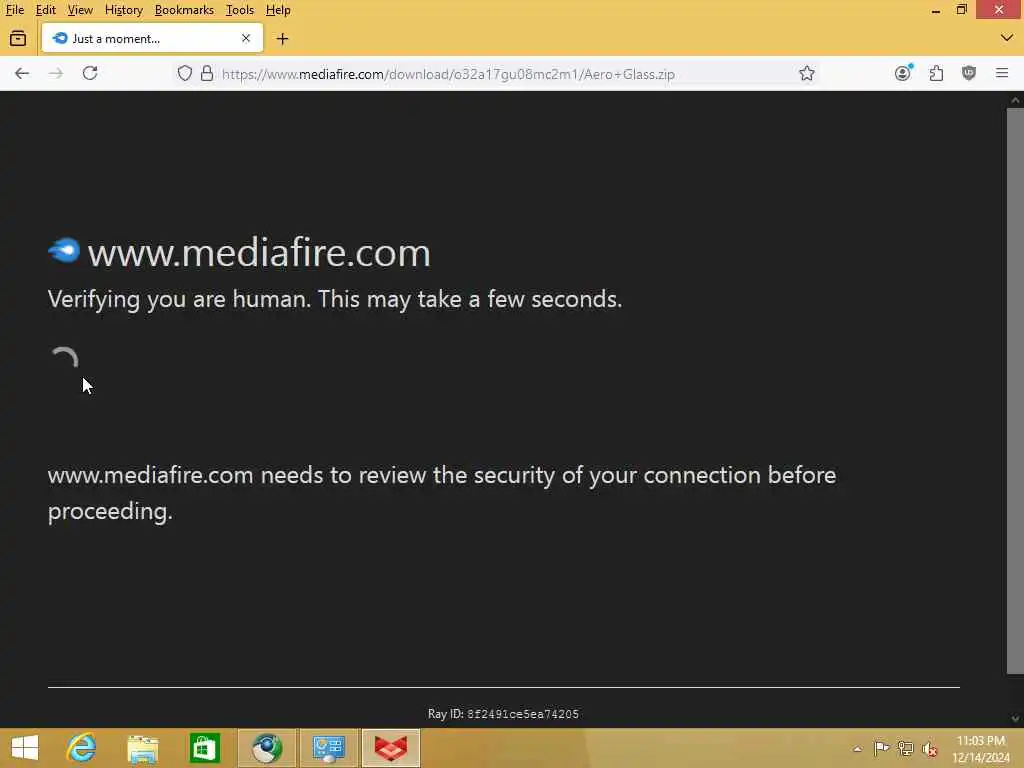Switch to the globe browser taskbar icon
The image size is (1024, 768).
pos(267,748)
